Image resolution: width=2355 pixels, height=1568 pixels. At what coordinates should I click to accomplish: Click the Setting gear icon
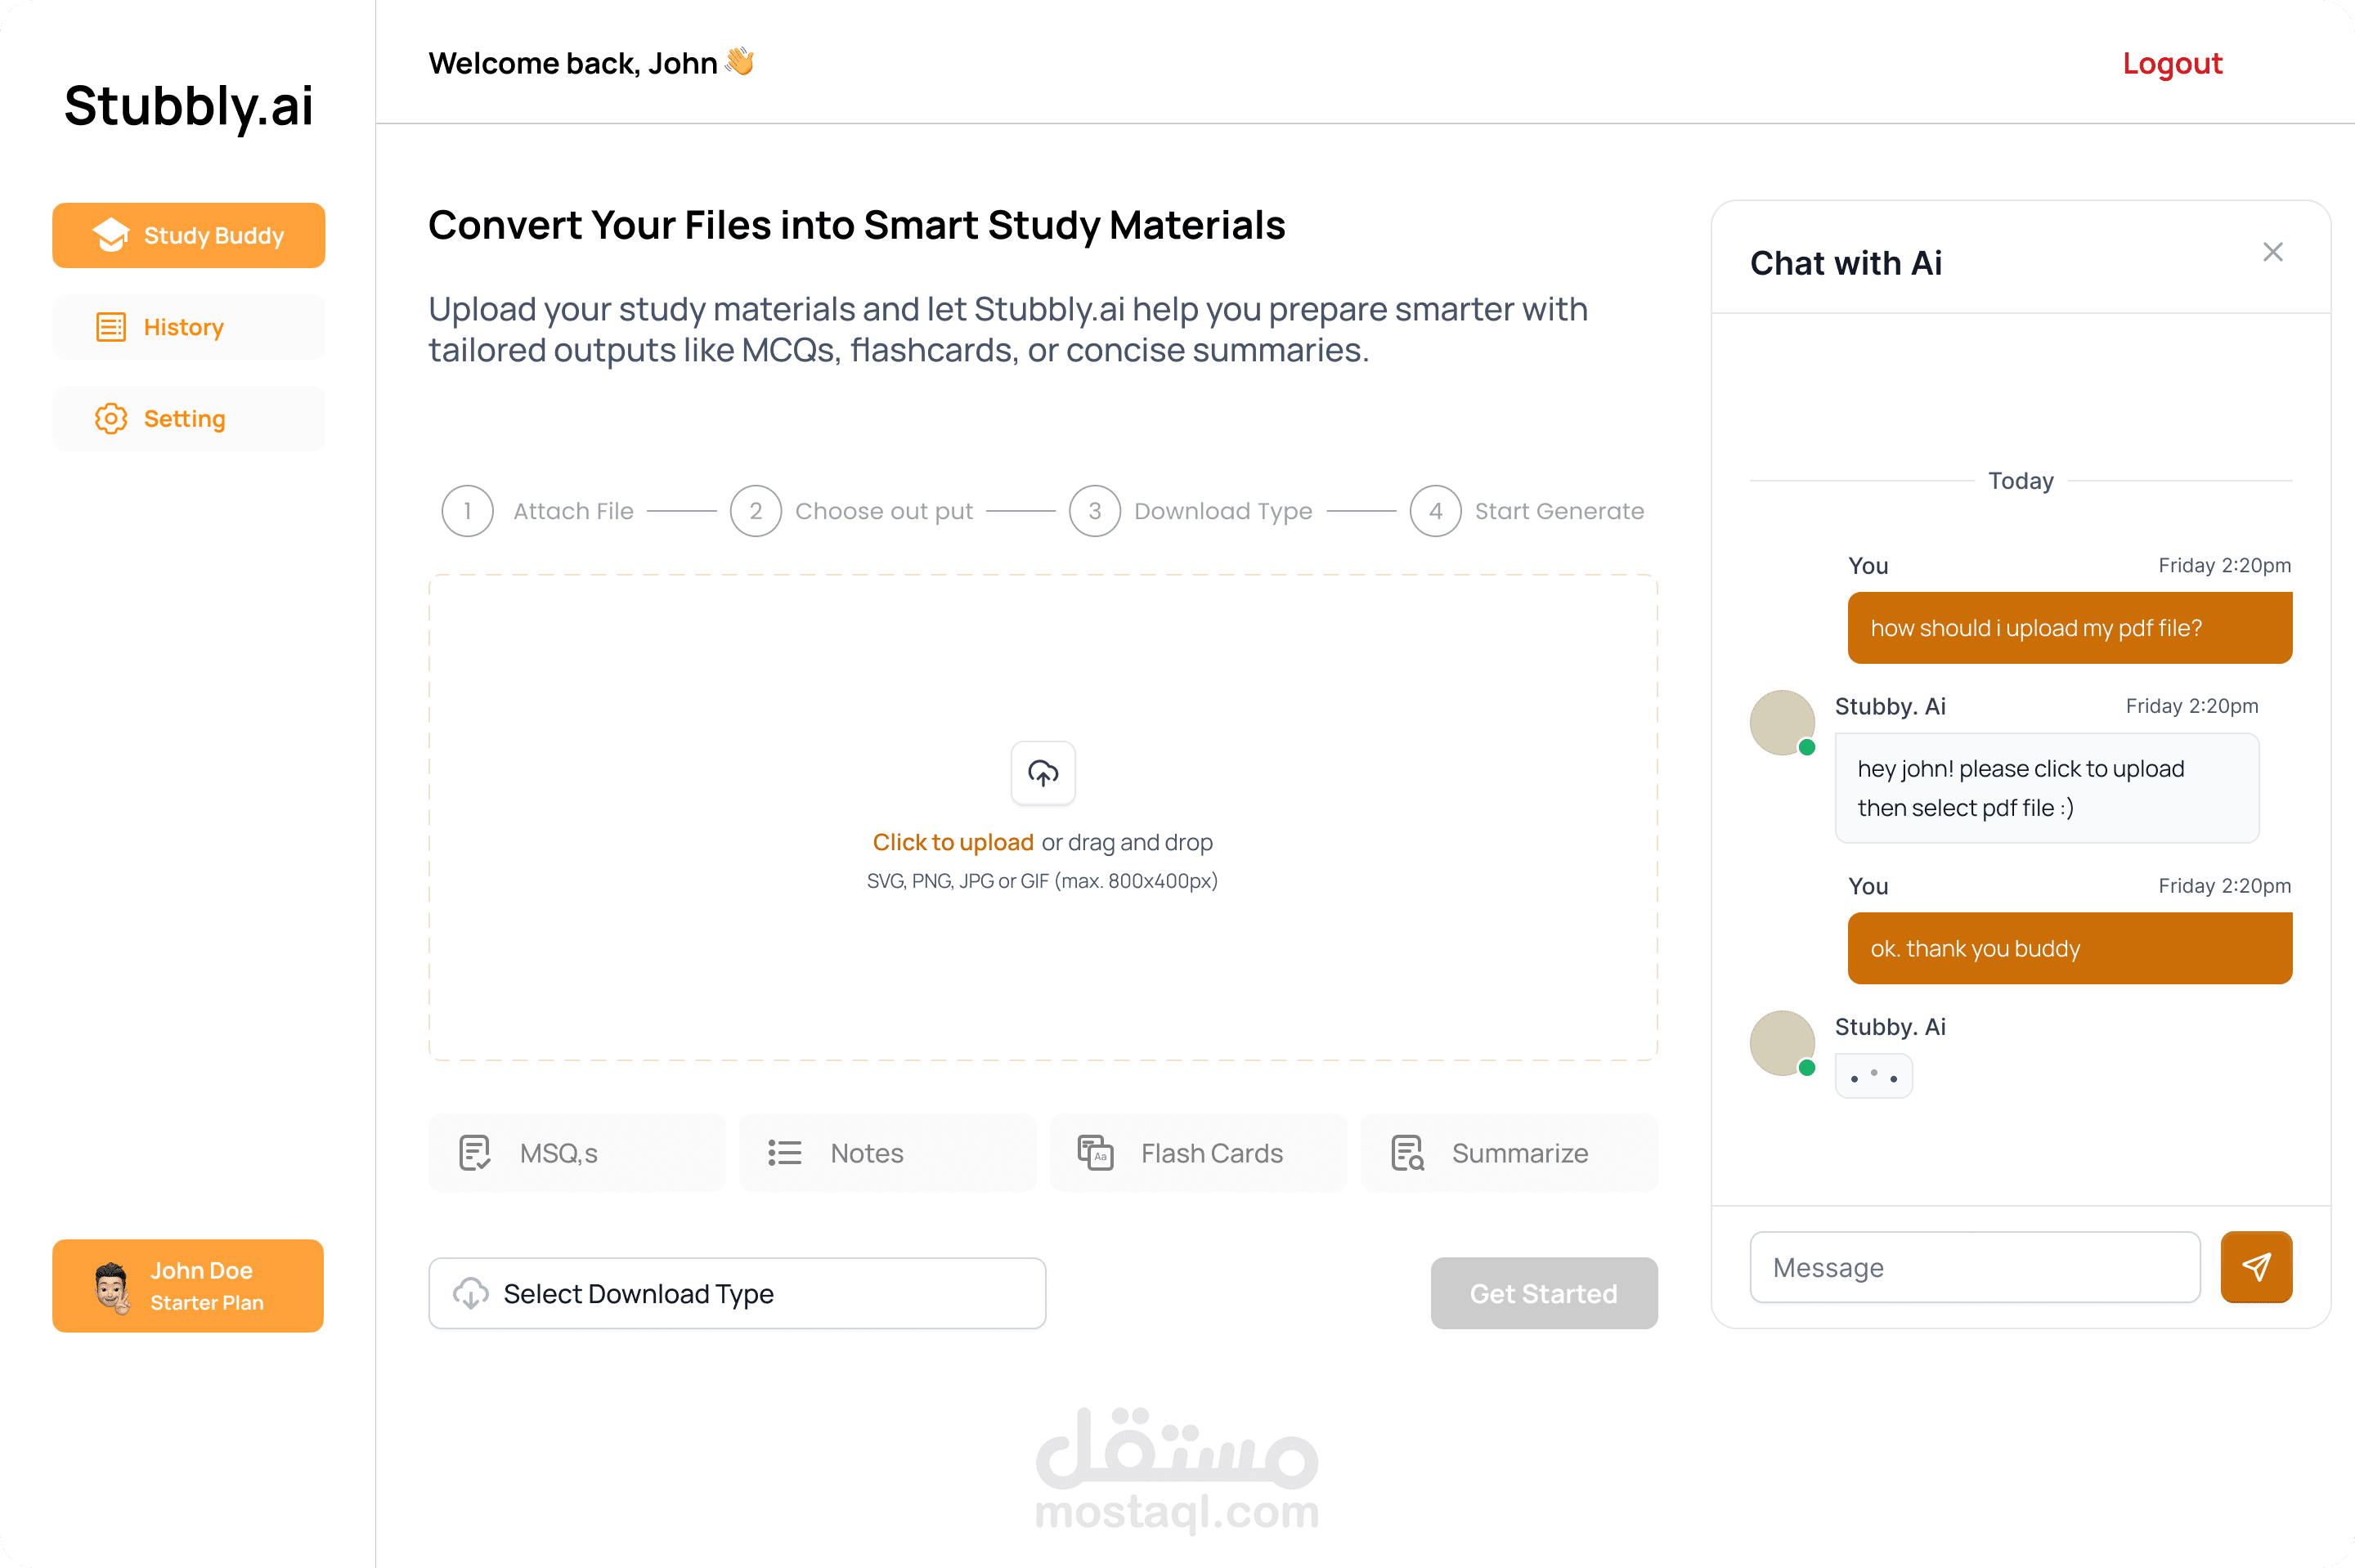tap(111, 418)
